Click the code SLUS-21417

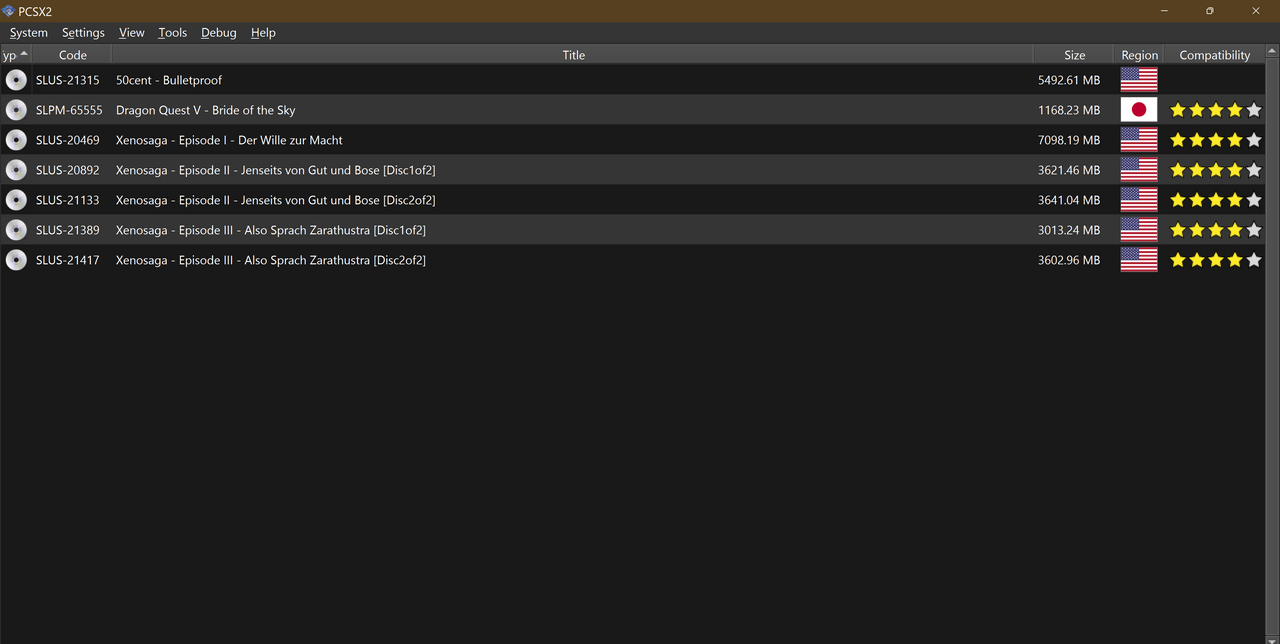tap(68, 260)
